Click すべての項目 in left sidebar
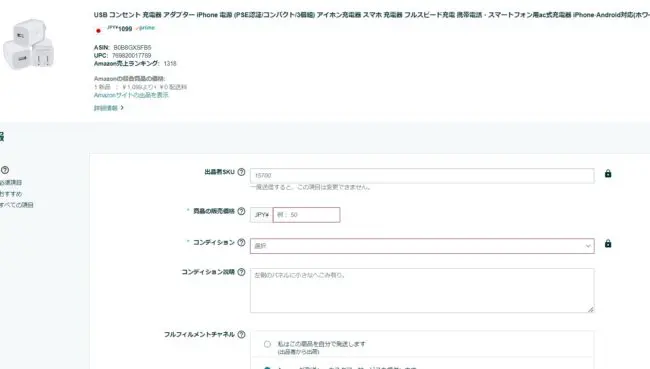 coord(17,205)
